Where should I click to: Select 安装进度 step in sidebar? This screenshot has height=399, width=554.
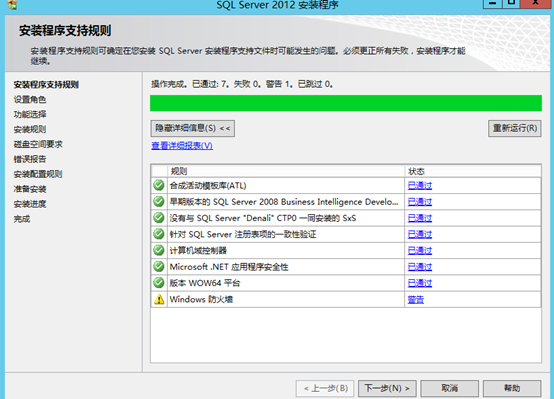[30, 204]
